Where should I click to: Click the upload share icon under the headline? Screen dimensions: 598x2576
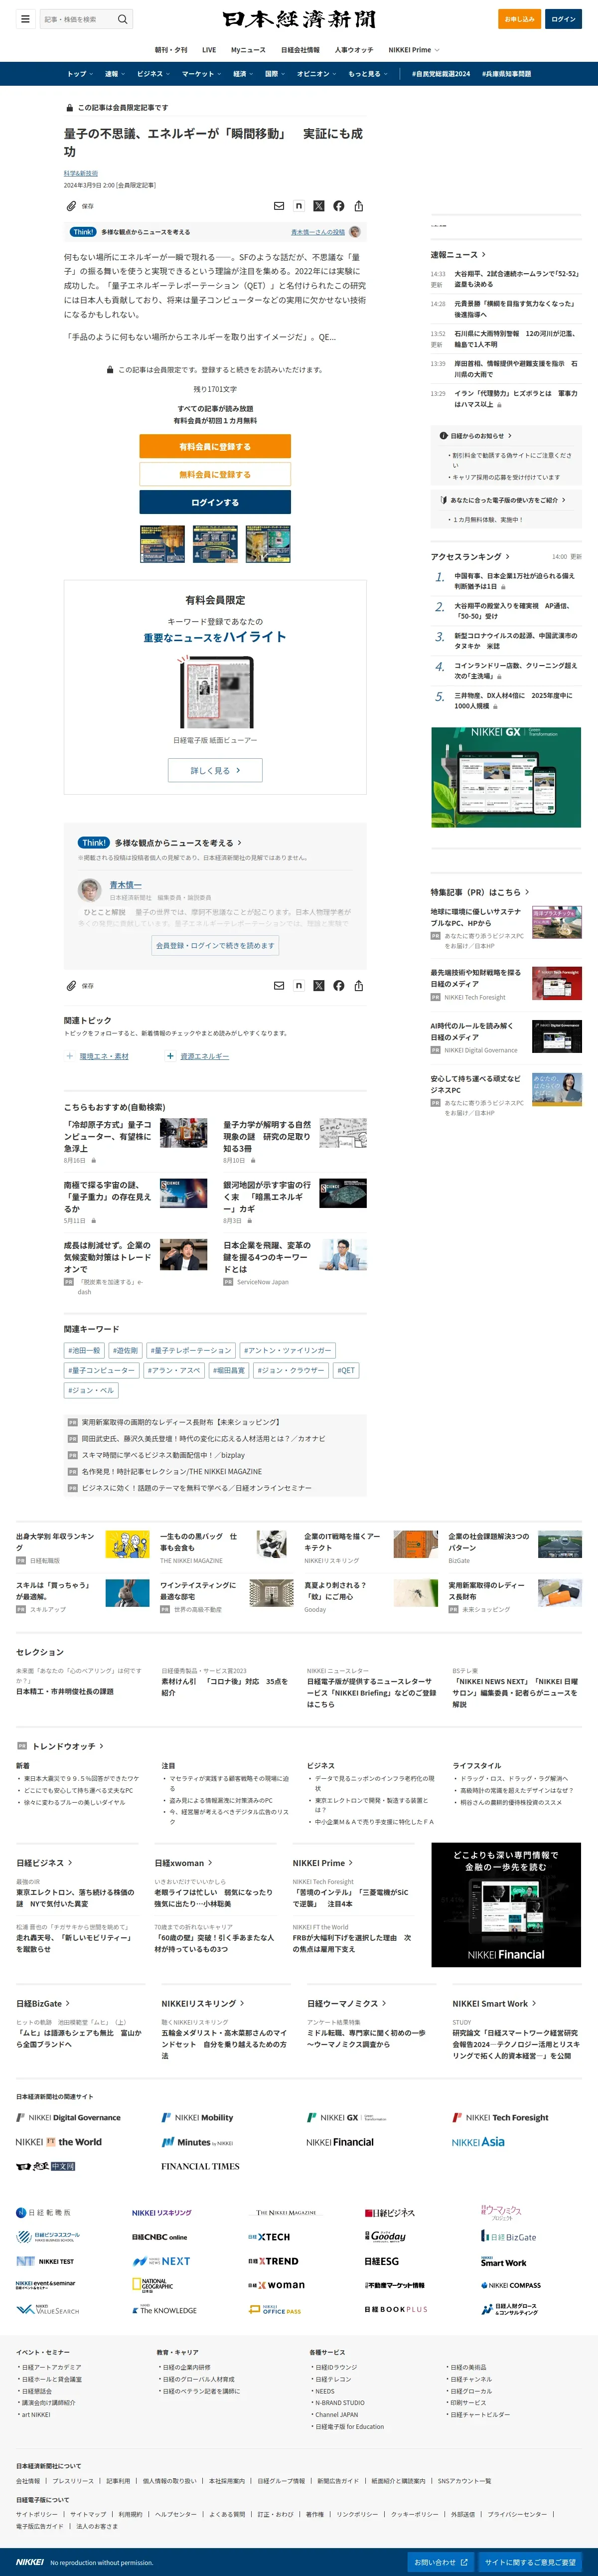tap(359, 205)
